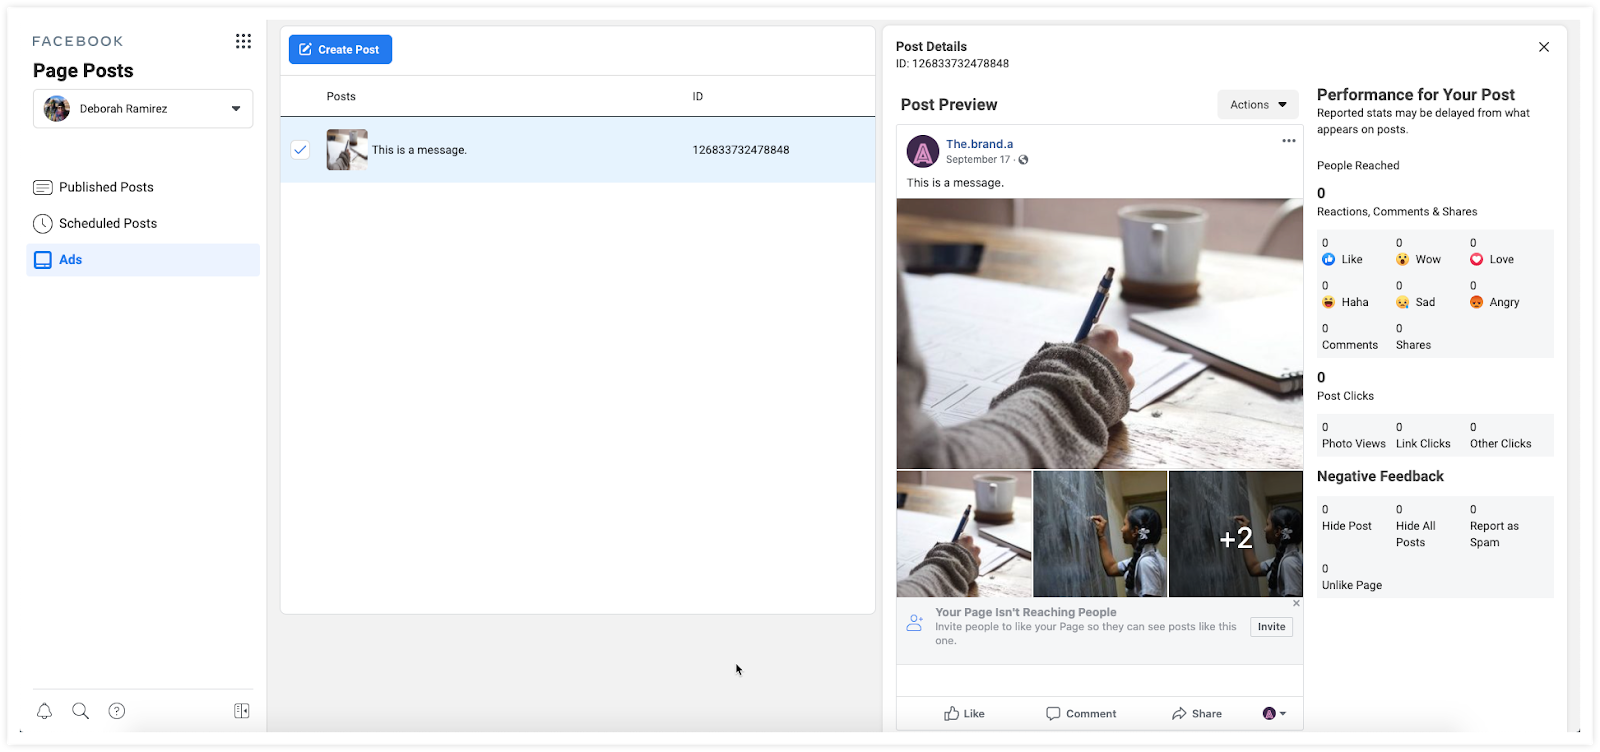The image size is (1600, 752).
Task: Click the search magnifier icon in sidebar
Action: coord(81,711)
